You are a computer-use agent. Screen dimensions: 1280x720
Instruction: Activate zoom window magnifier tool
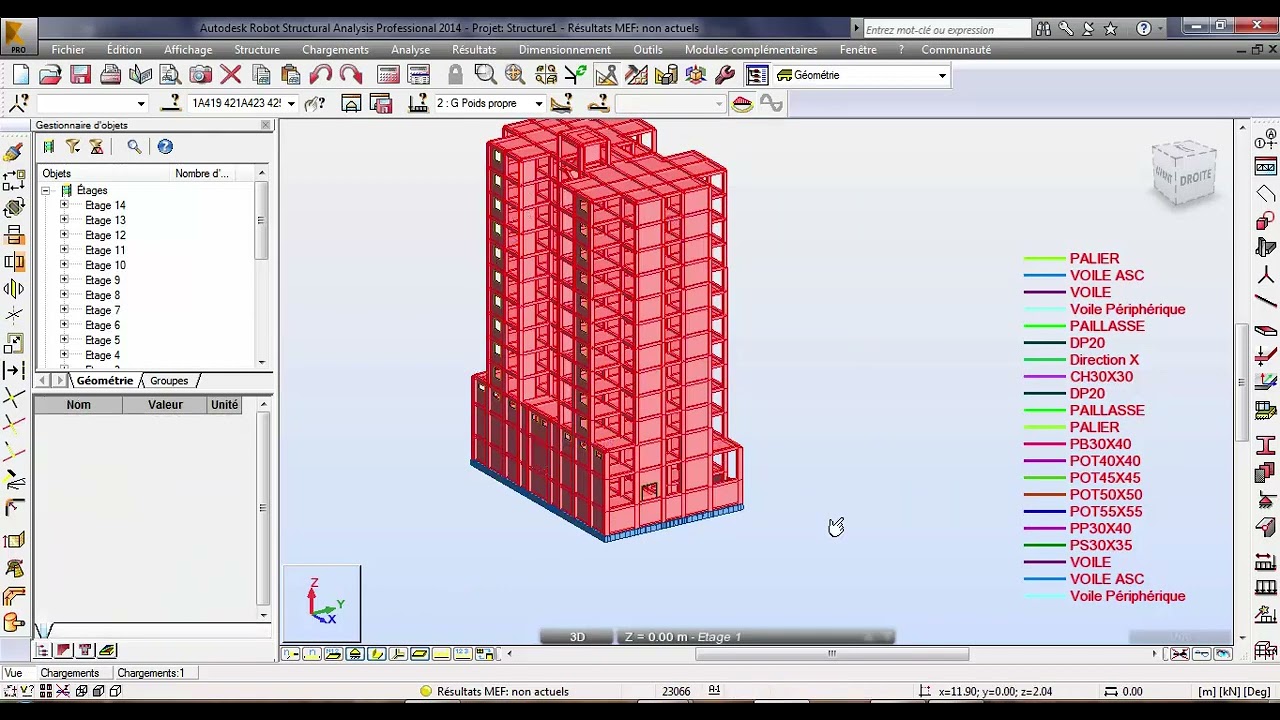485,75
